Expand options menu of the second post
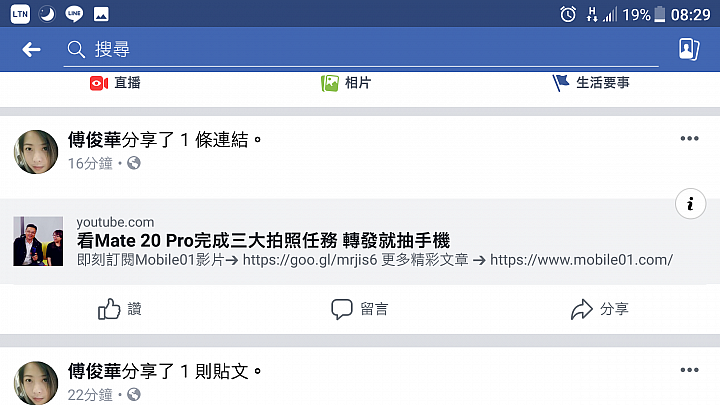 [689, 370]
